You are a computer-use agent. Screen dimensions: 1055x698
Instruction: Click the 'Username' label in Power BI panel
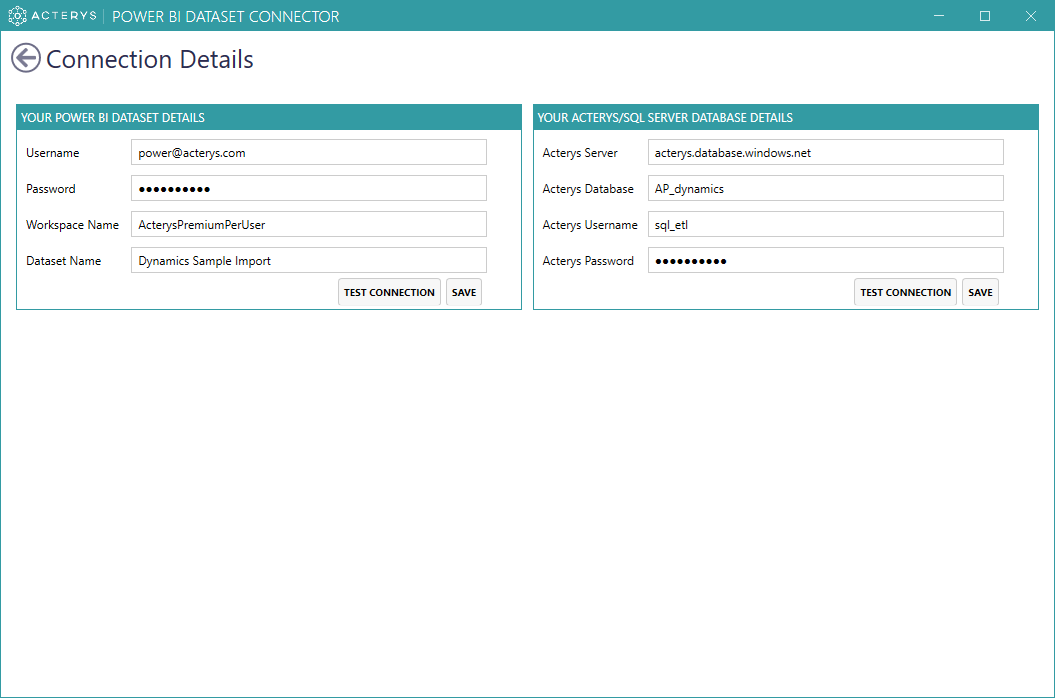click(x=52, y=153)
